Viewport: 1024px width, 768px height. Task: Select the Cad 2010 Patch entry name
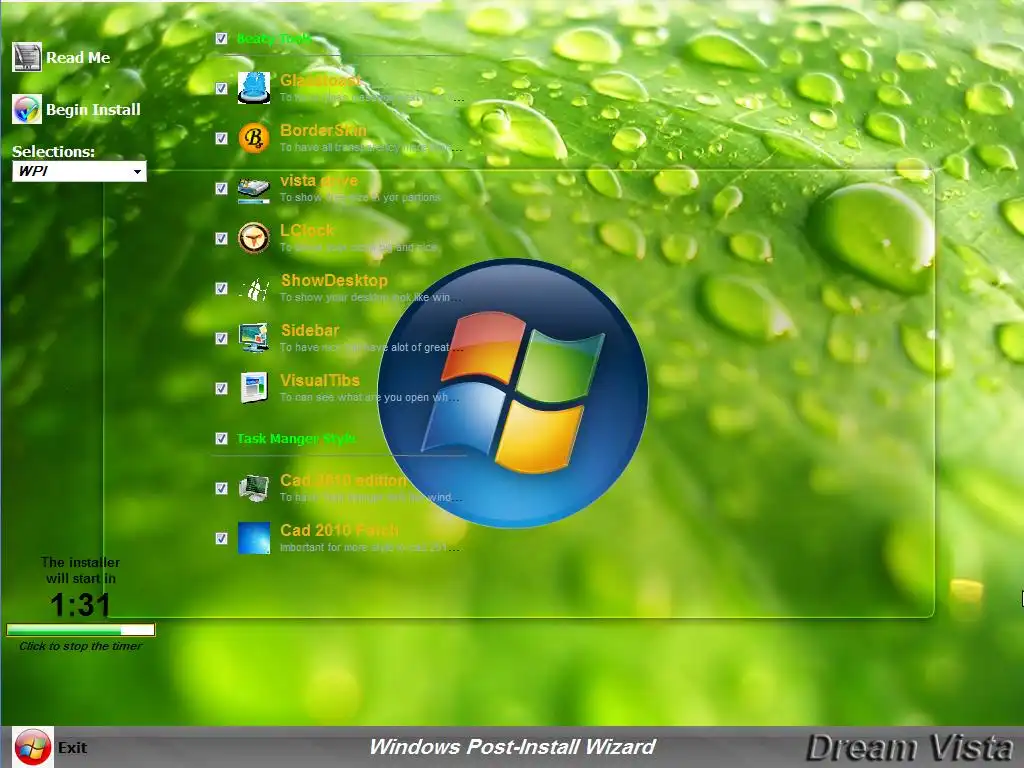339,530
